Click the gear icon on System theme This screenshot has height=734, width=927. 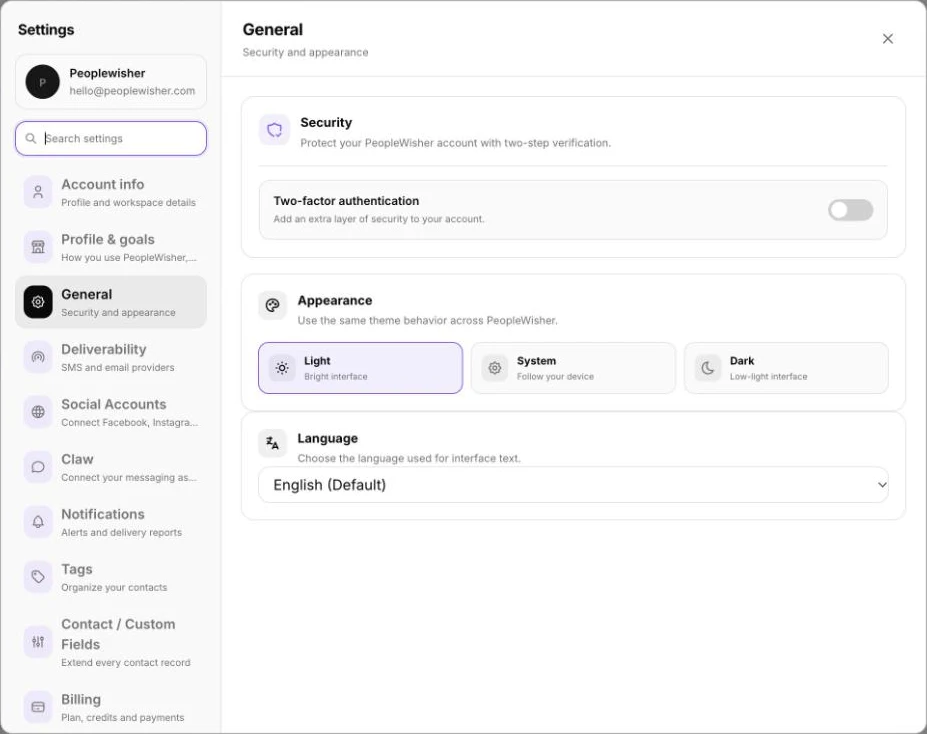pyautogui.click(x=495, y=368)
